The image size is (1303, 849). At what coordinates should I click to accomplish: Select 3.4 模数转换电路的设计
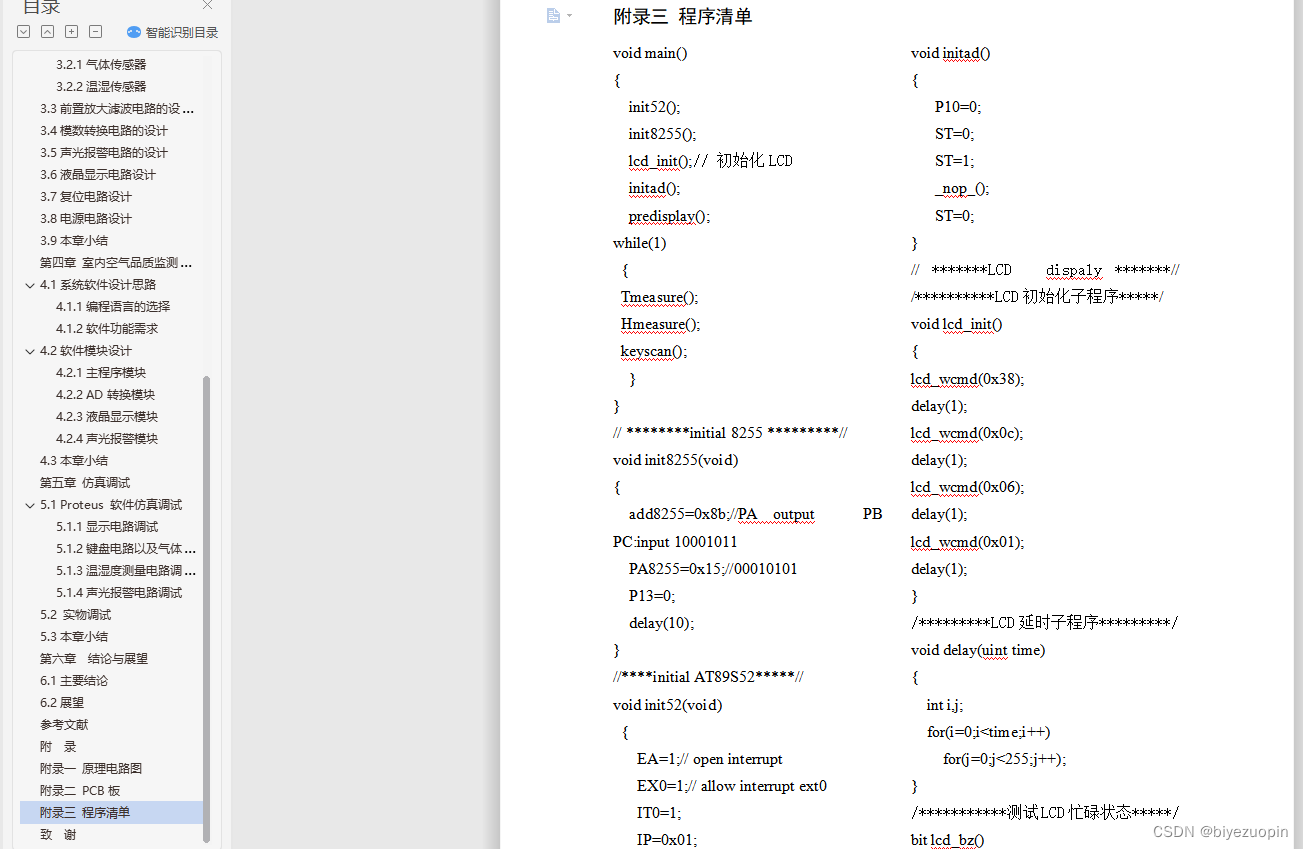tap(104, 131)
